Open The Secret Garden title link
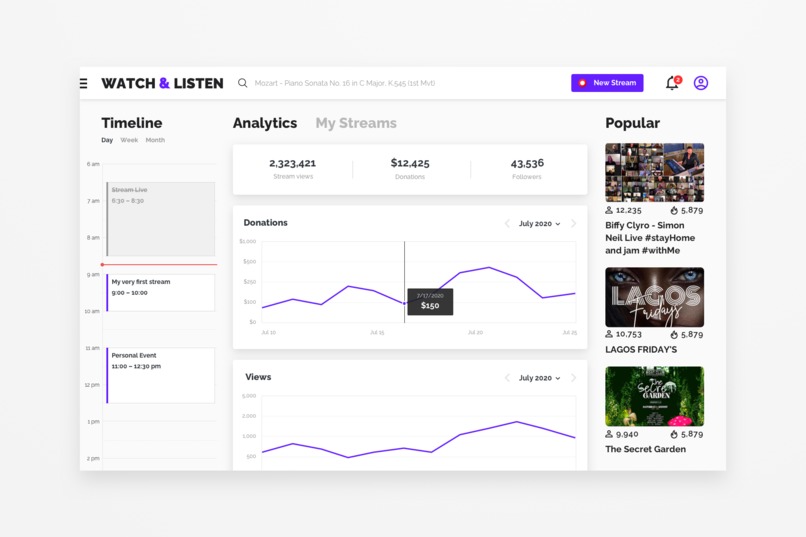806x537 pixels. (x=646, y=449)
